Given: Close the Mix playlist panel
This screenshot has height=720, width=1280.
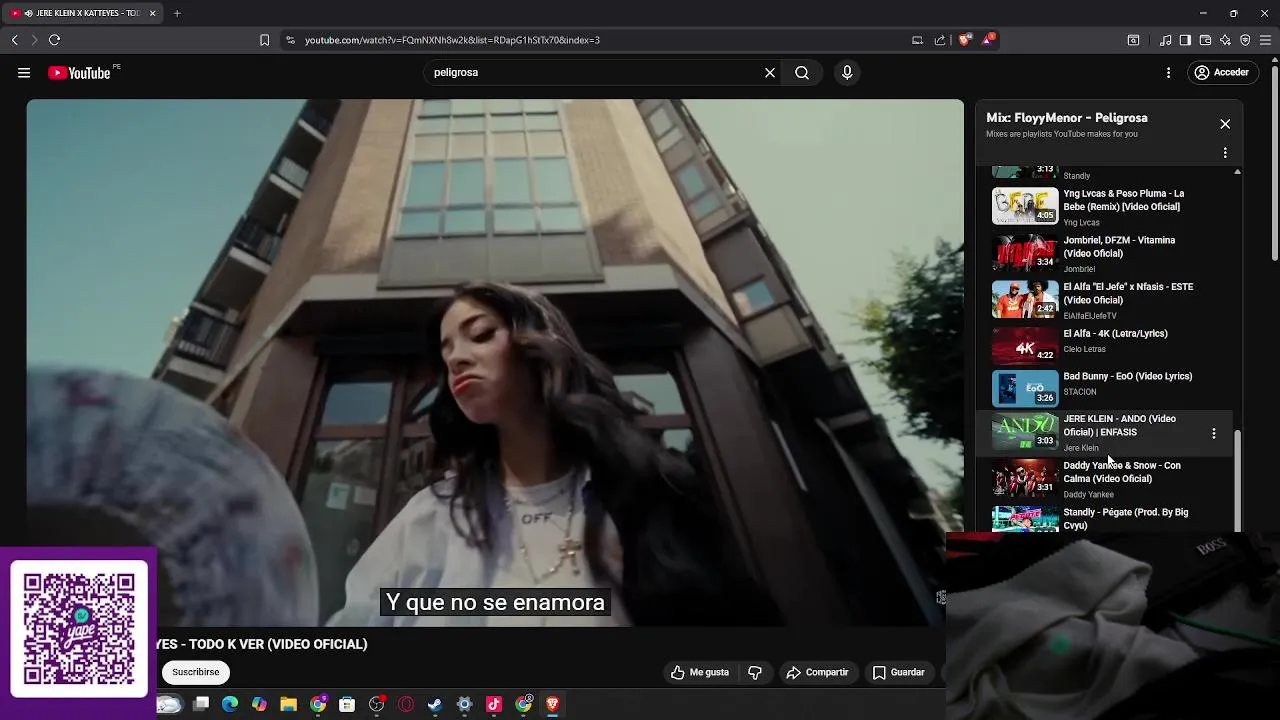Looking at the screenshot, I should pyautogui.click(x=1225, y=124).
